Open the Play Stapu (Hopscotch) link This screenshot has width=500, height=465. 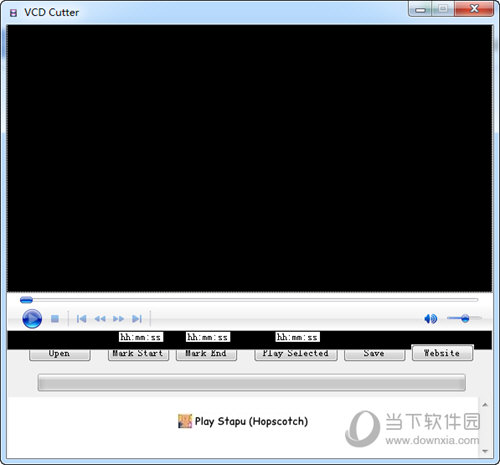tap(251, 421)
